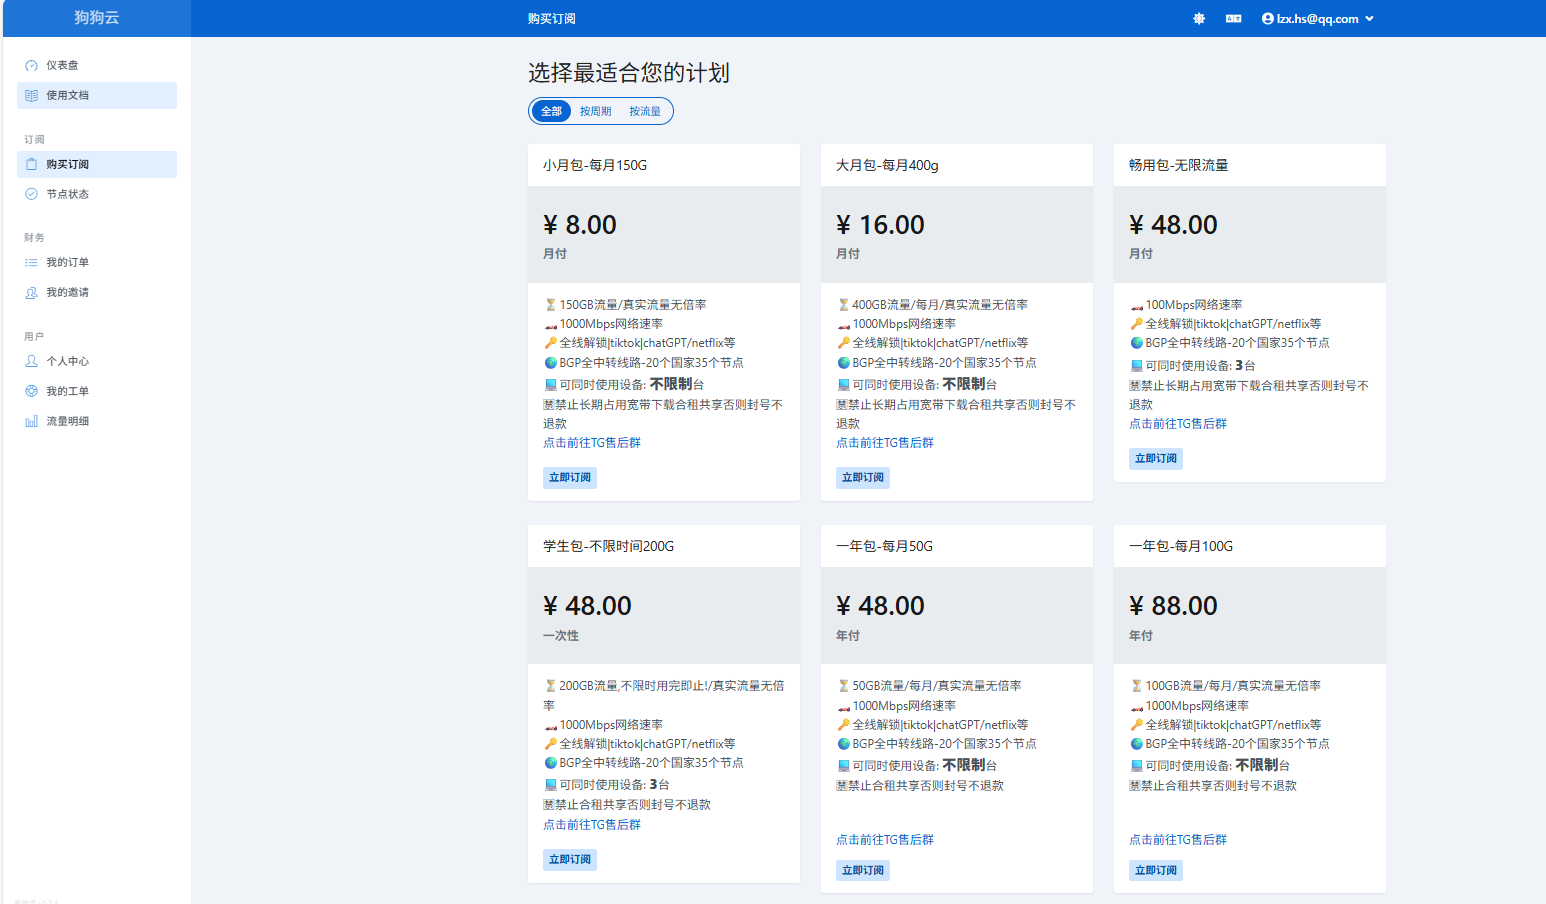Screen dimensions: 1546x904
Task: Switch plan filter to 按周期
Action: point(595,112)
